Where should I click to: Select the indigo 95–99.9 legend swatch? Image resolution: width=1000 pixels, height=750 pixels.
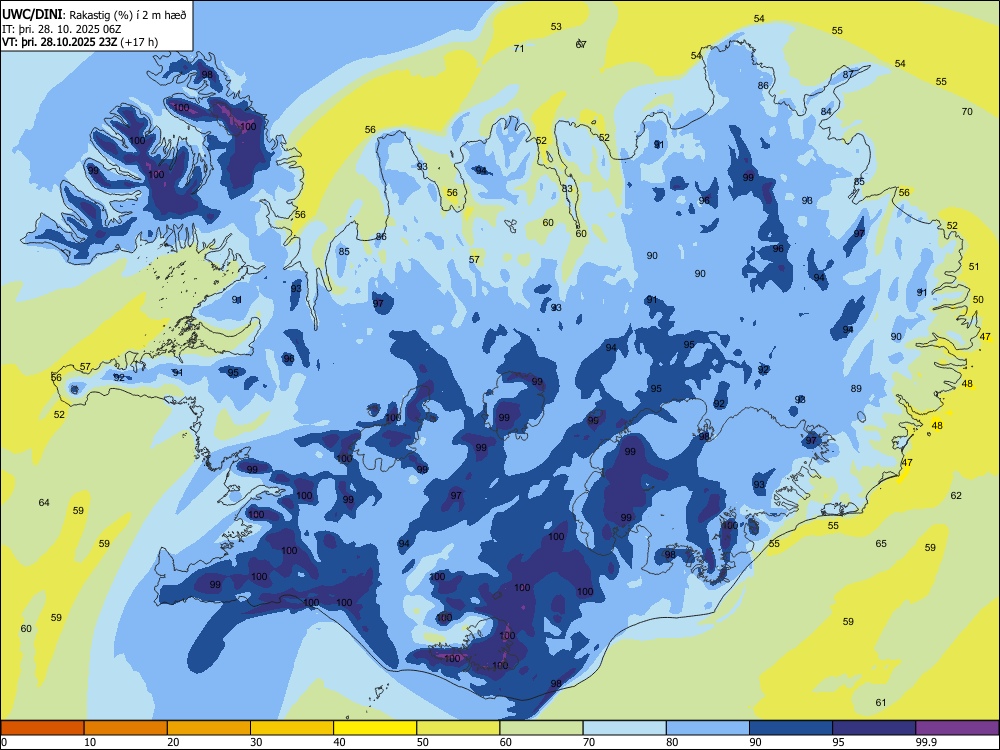[874, 728]
